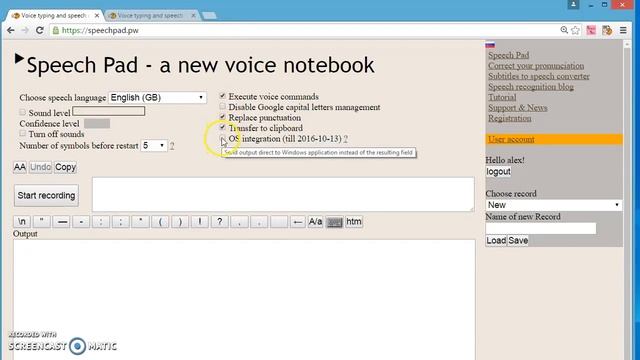
Task: Open the Registration link
Action: [510, 118]
